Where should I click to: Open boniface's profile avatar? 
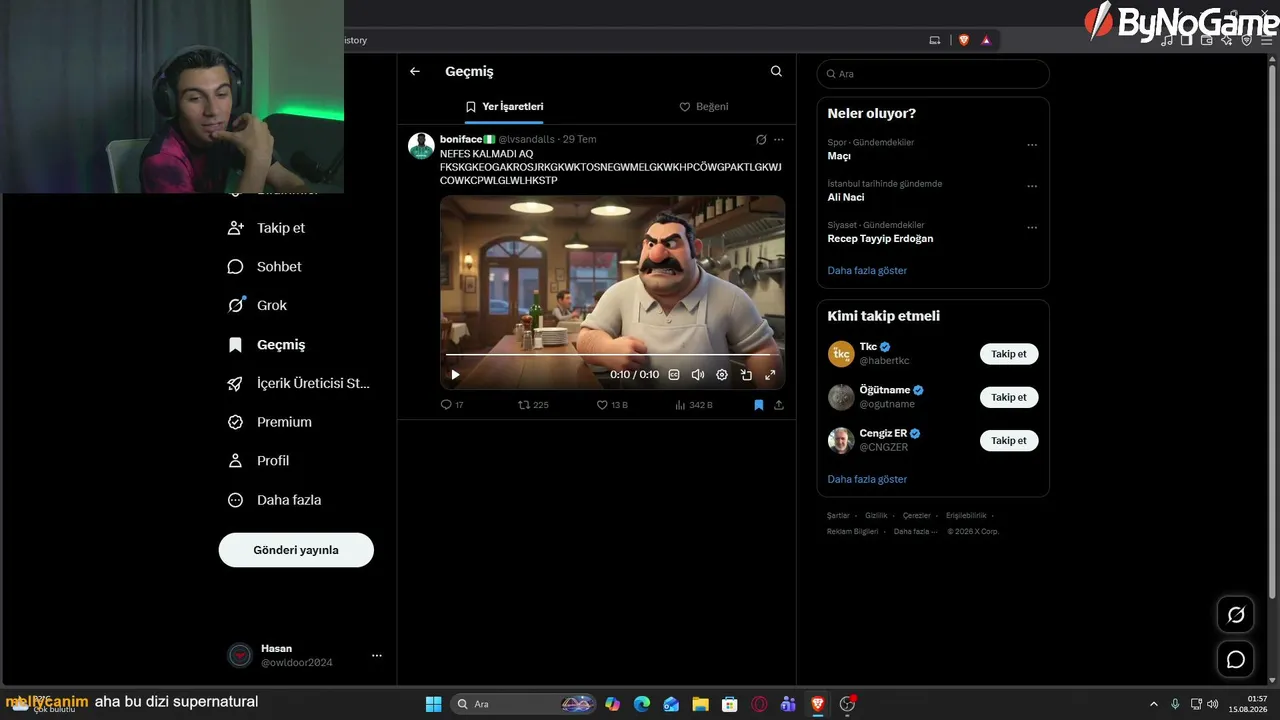tap(421, 145)
